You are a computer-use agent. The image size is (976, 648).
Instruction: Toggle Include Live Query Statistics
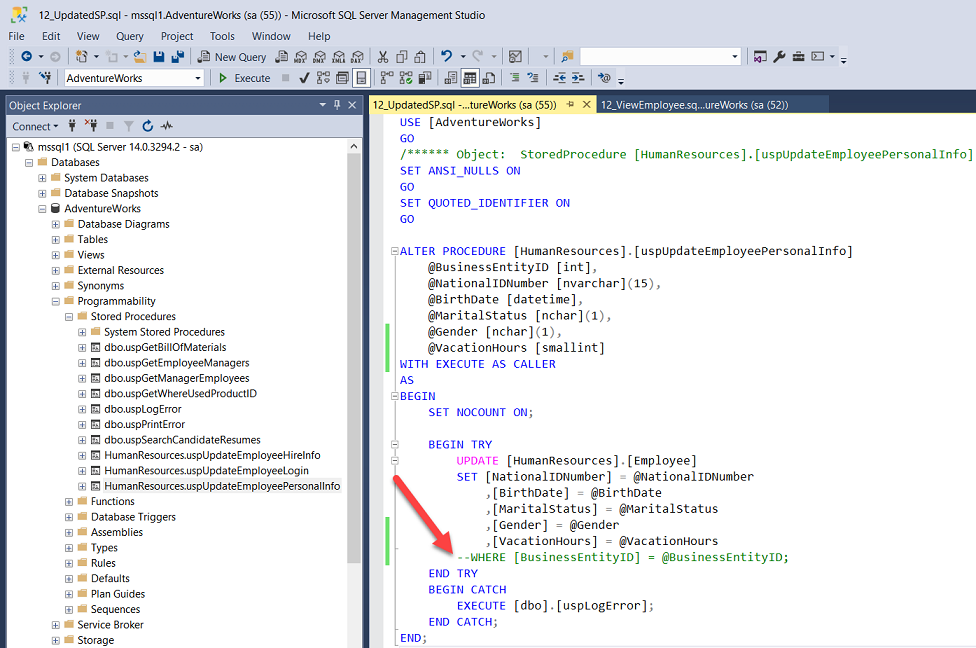pyautogui.click(x=406, y=78)
